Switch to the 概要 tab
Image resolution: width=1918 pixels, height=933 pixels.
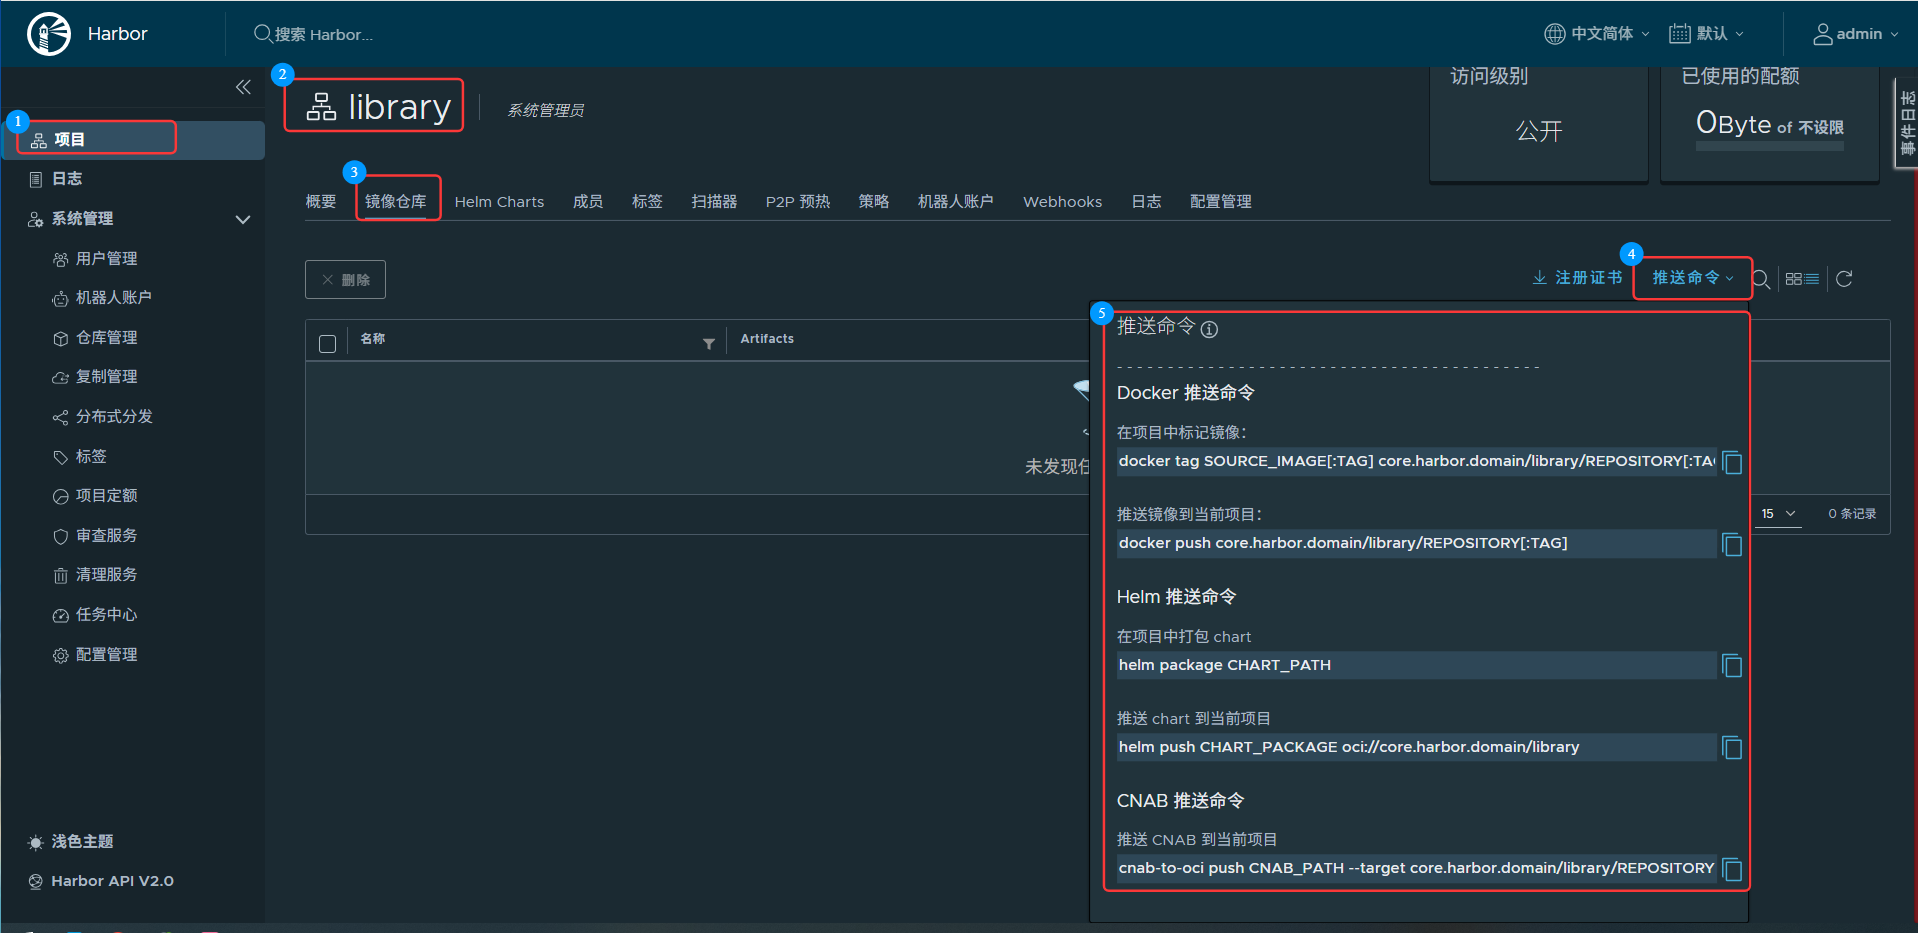point(321,202)
